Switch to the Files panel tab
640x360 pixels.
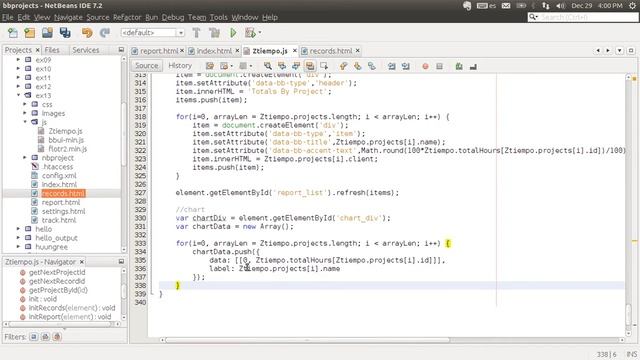pos(52,50)
